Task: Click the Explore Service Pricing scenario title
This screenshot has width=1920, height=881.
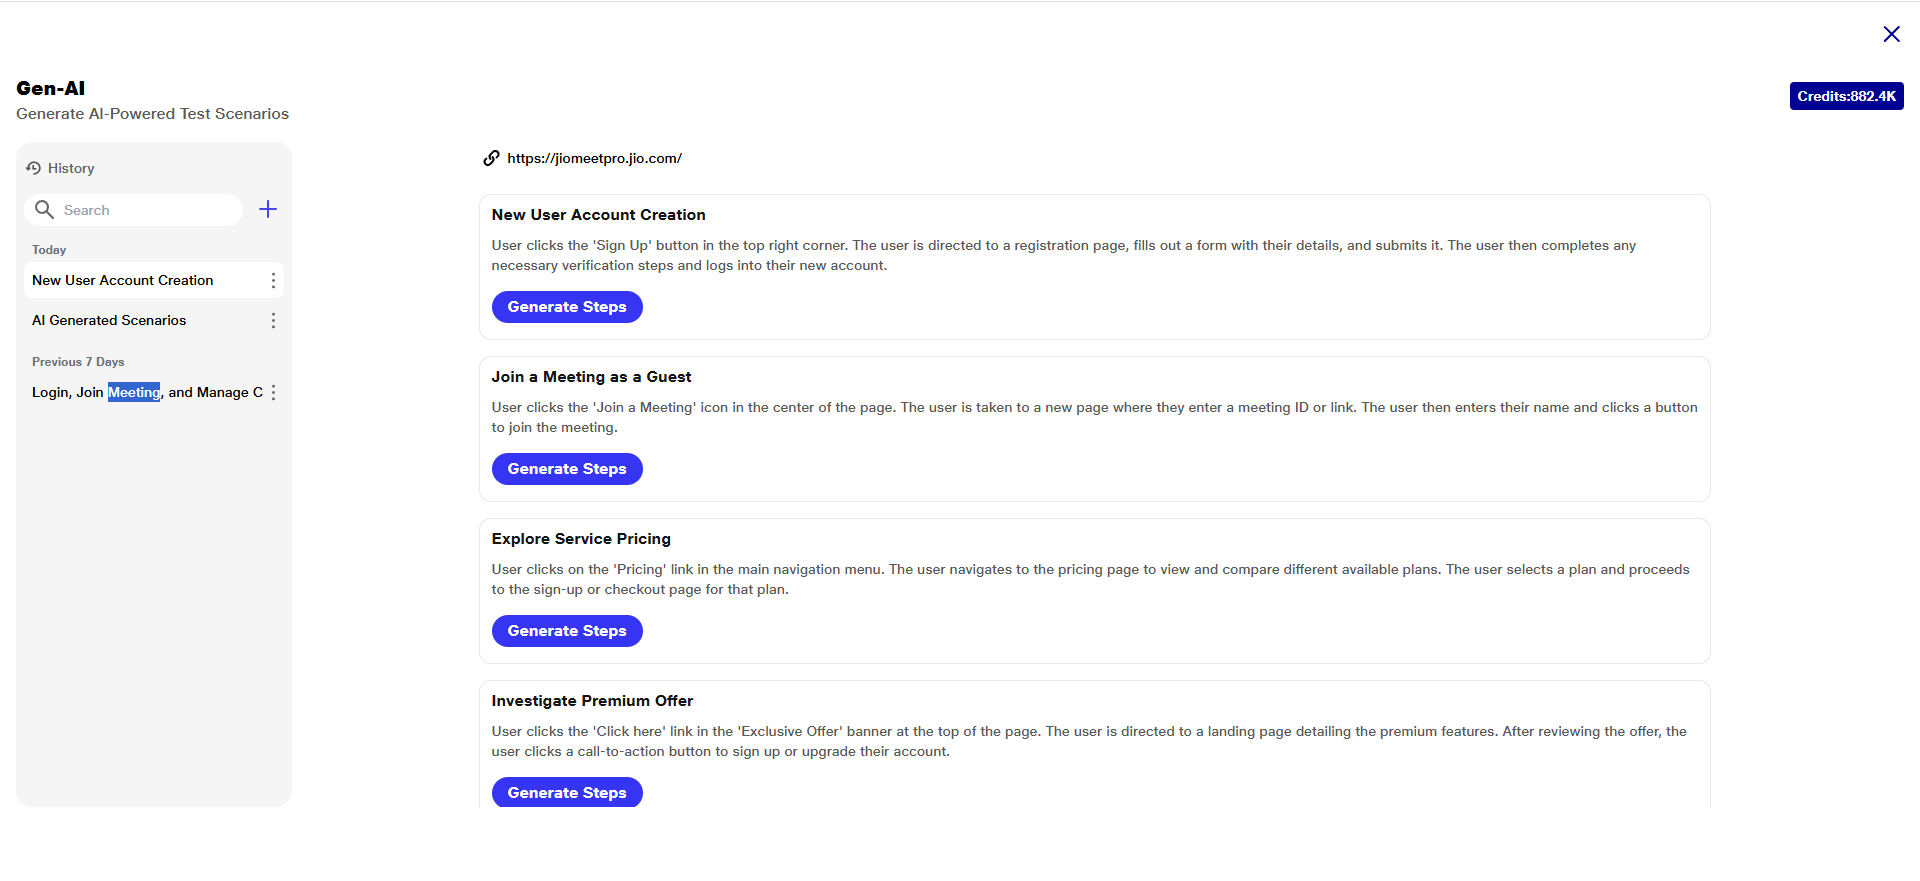Action: point(581,539)
